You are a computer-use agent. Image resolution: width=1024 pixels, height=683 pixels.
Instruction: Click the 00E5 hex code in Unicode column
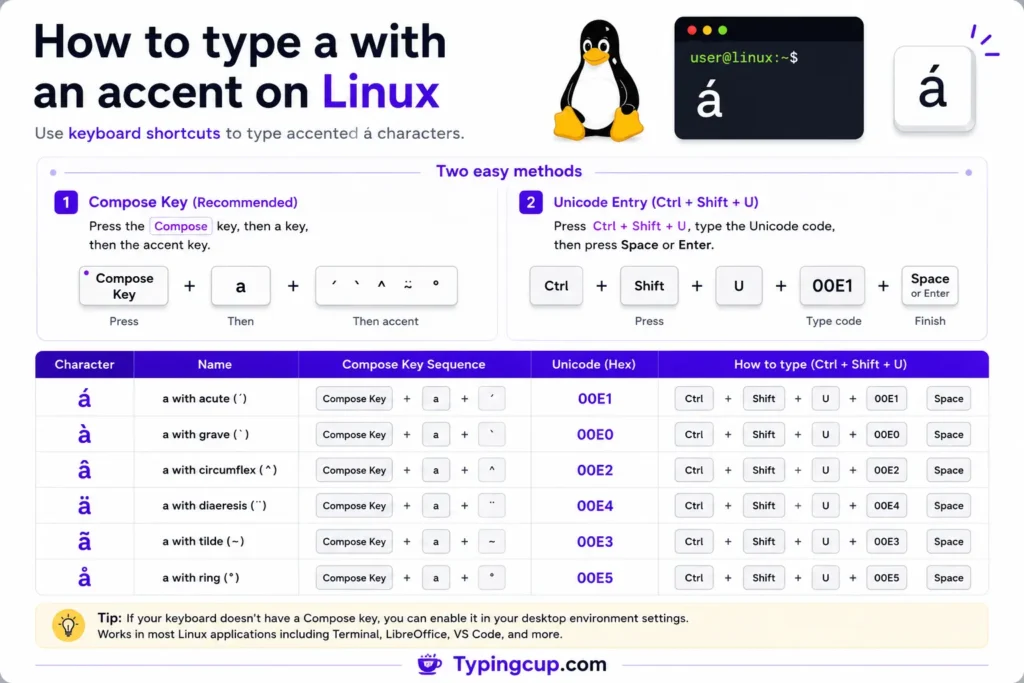pyautogui.click(x=595, y=578)
